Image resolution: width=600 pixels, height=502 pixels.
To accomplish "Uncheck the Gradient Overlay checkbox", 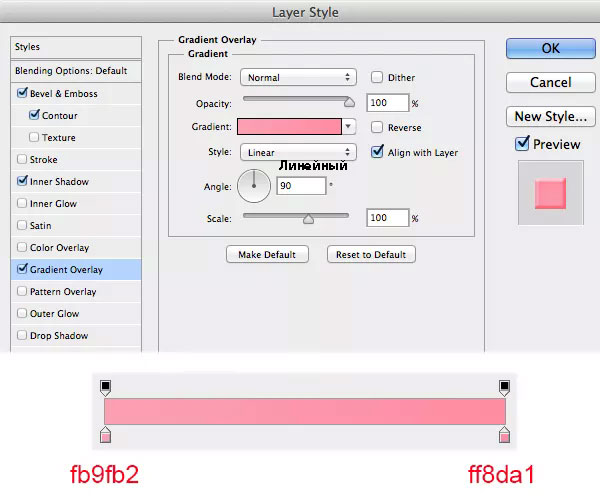I will [22, 269].
